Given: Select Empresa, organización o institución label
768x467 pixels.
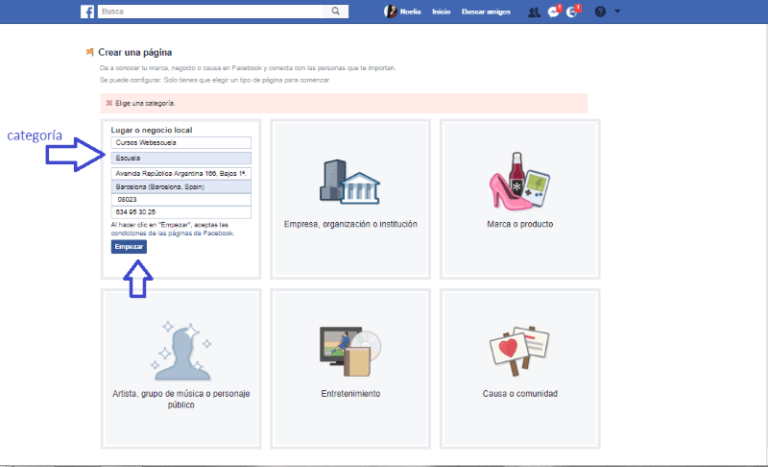Looking at the screenshot, I should [x=351, y=224].
